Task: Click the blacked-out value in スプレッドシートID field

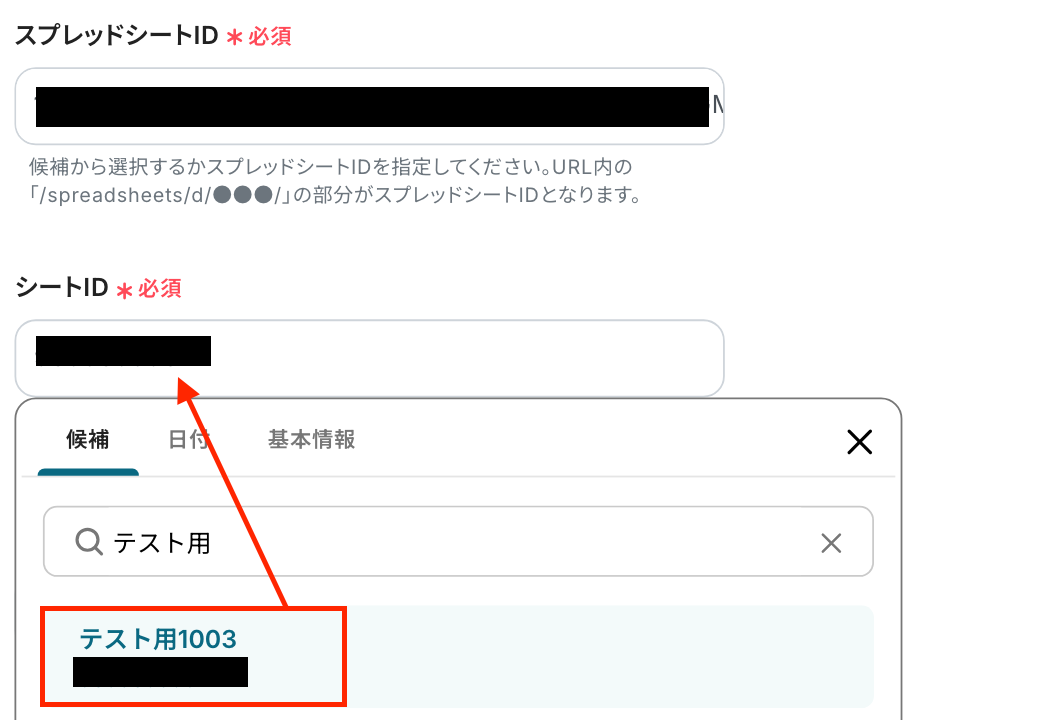Action: 372,106
